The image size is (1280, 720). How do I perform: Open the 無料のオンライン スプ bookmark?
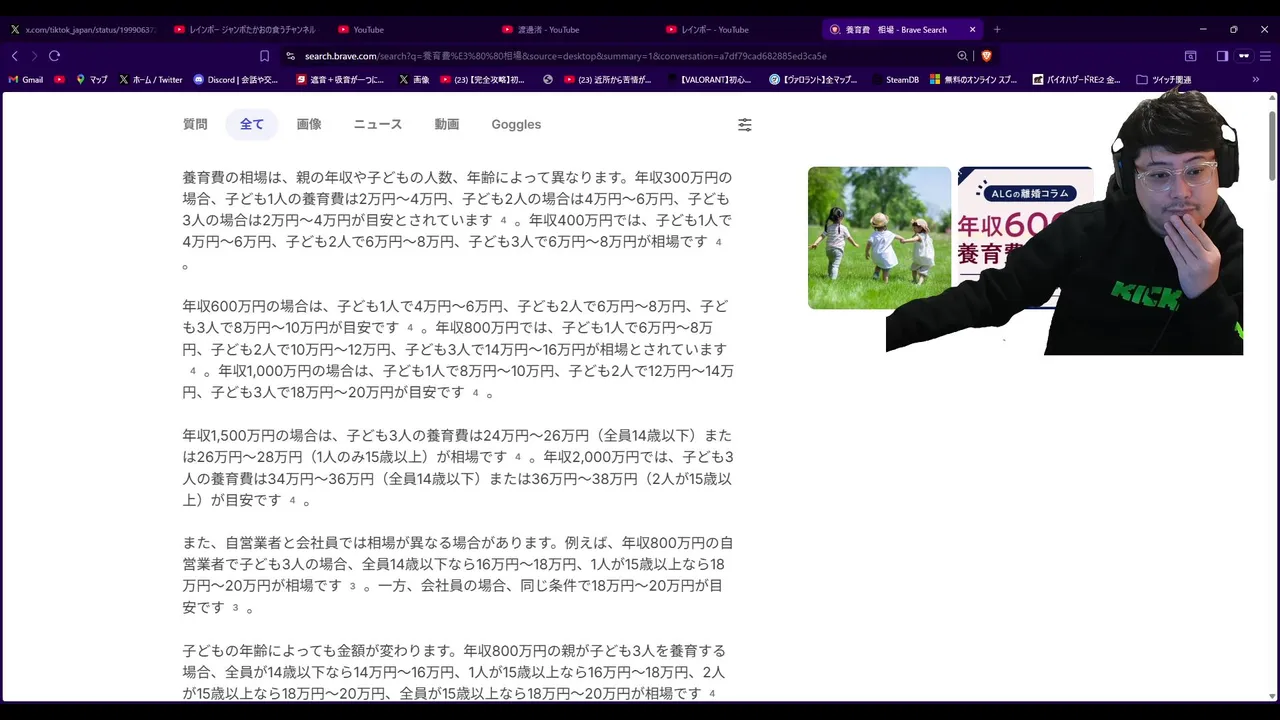click(974, 79)
